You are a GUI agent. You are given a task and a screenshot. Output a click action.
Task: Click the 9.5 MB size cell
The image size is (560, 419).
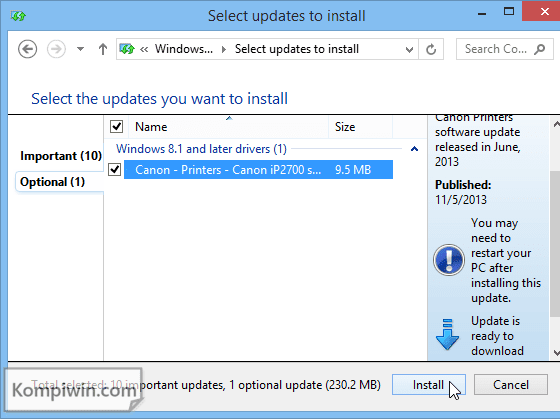(x=353, y=170)
